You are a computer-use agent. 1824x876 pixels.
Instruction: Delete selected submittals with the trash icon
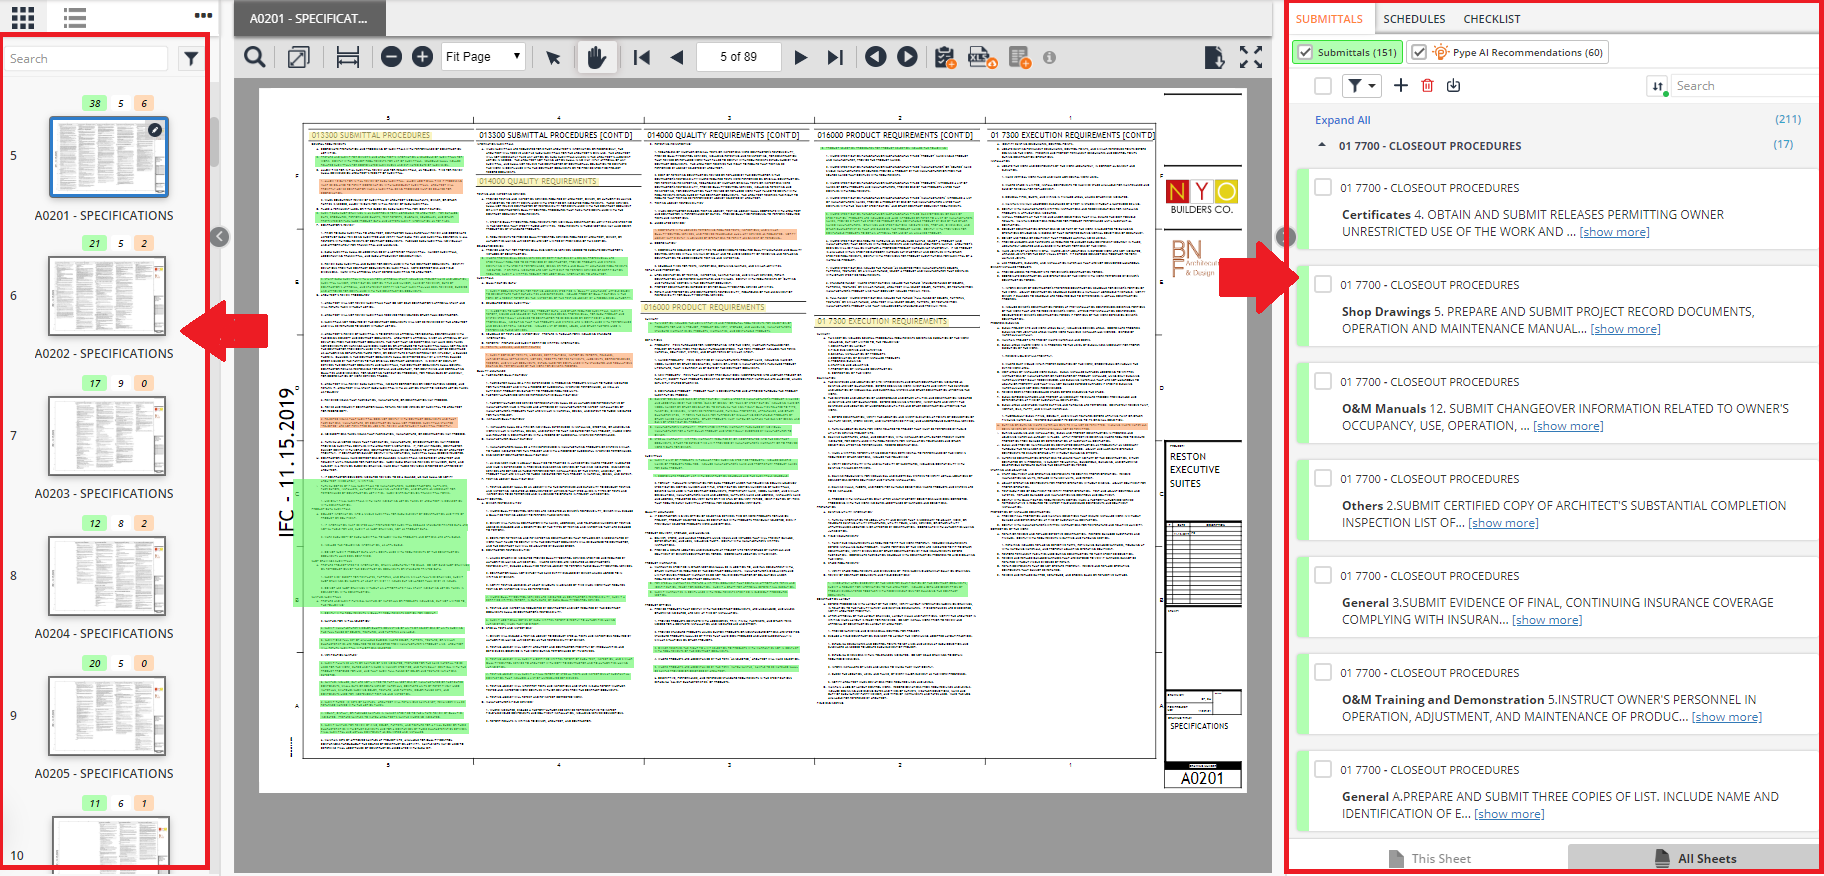point(1427,86)
